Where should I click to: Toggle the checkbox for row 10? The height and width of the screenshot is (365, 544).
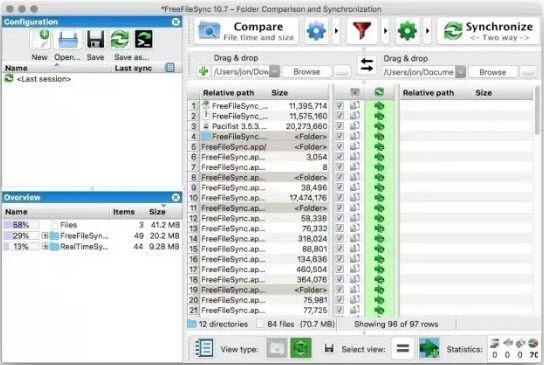[x=340, y=197]
